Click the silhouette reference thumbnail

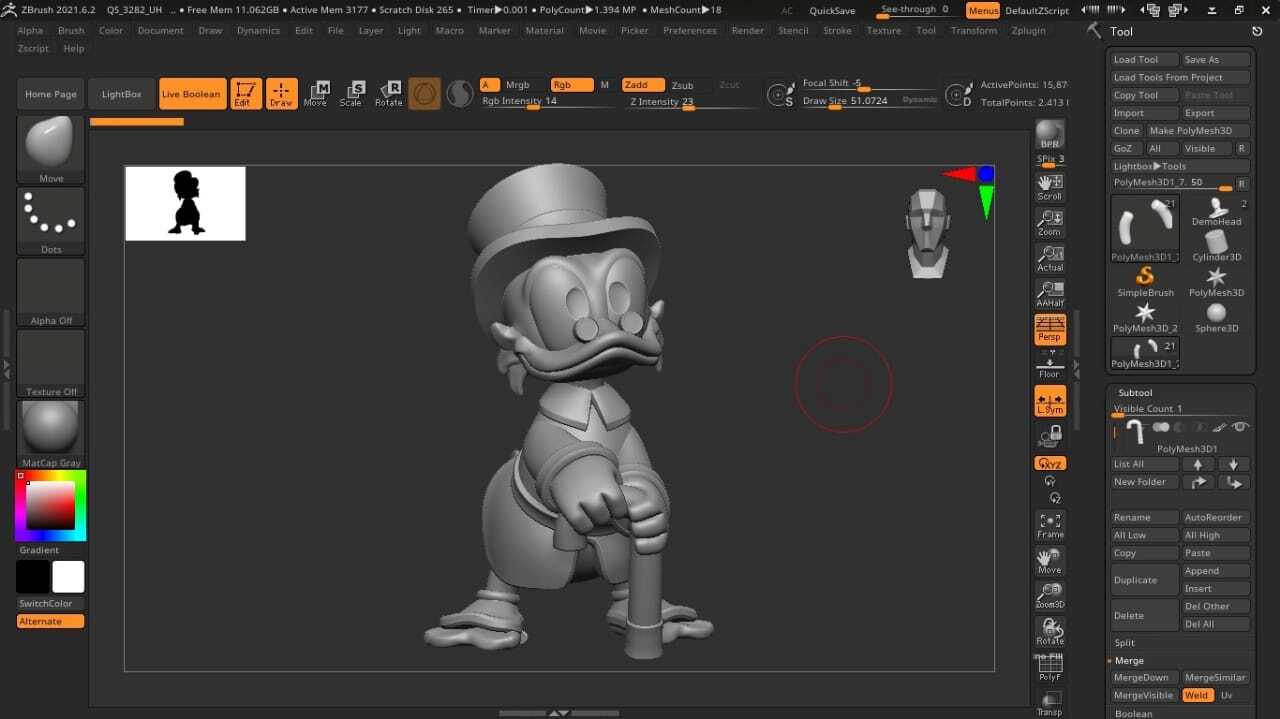click(x=185, y=203)
